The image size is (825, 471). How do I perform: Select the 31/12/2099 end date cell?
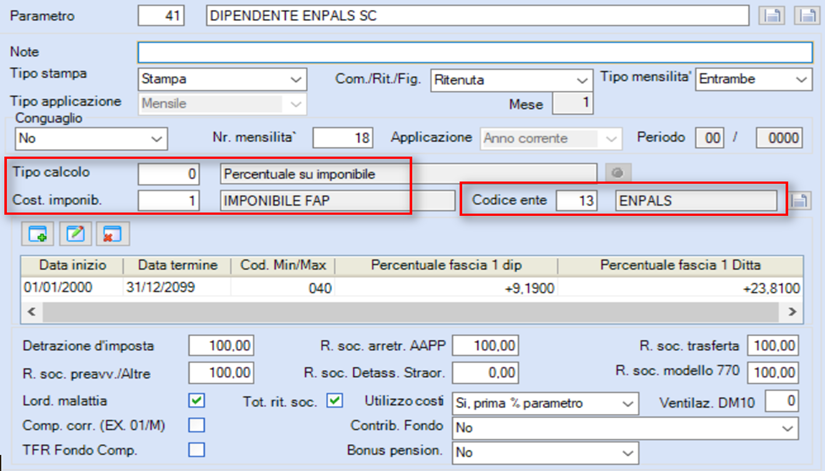[177, 287]
